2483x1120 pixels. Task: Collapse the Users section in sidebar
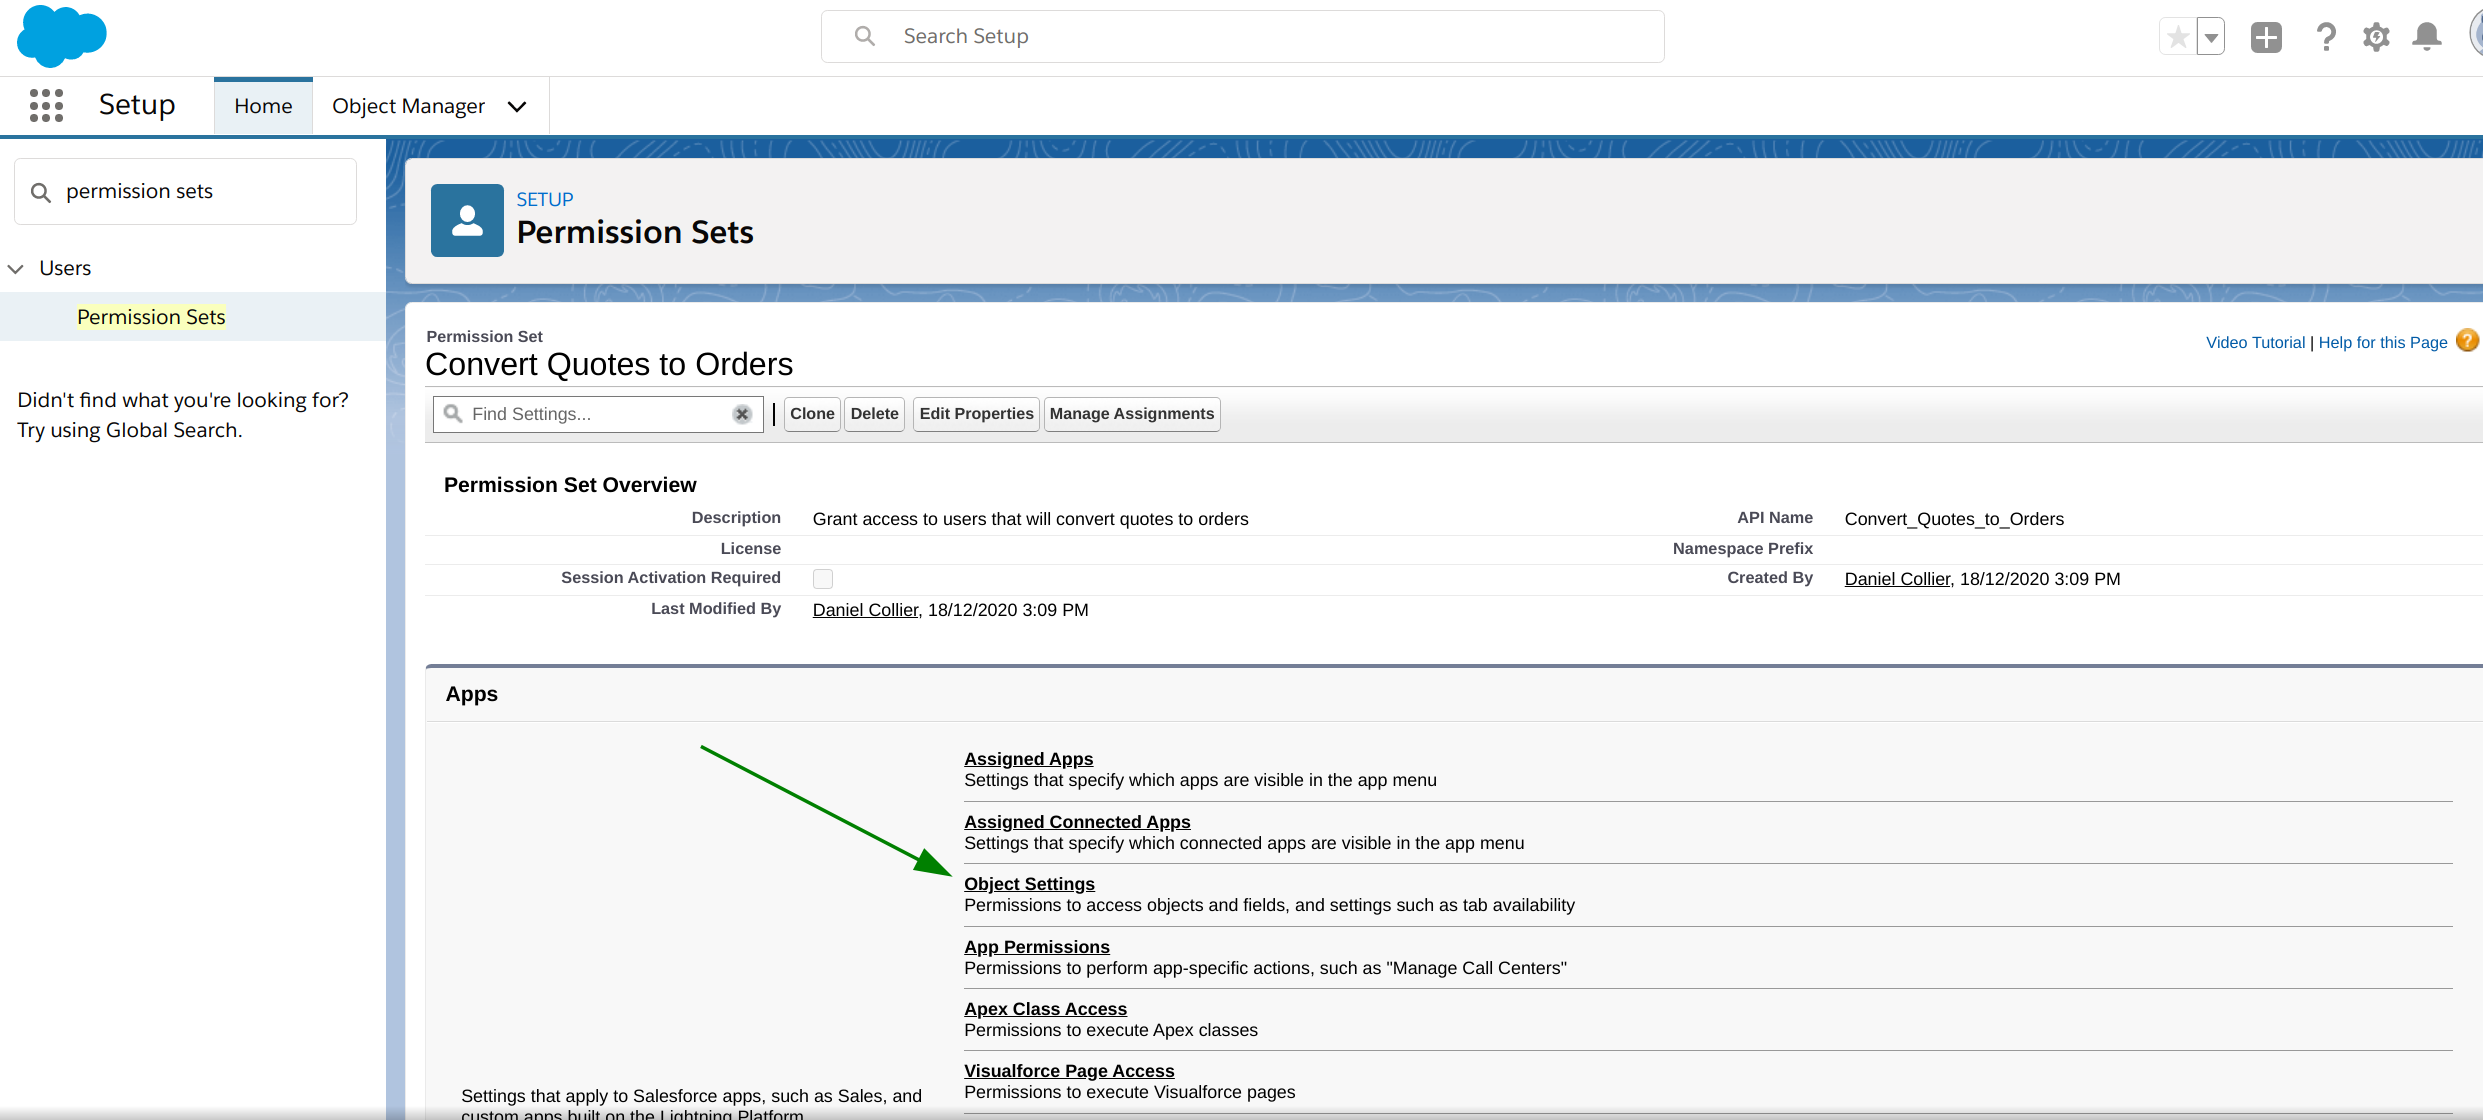point(16,268)
